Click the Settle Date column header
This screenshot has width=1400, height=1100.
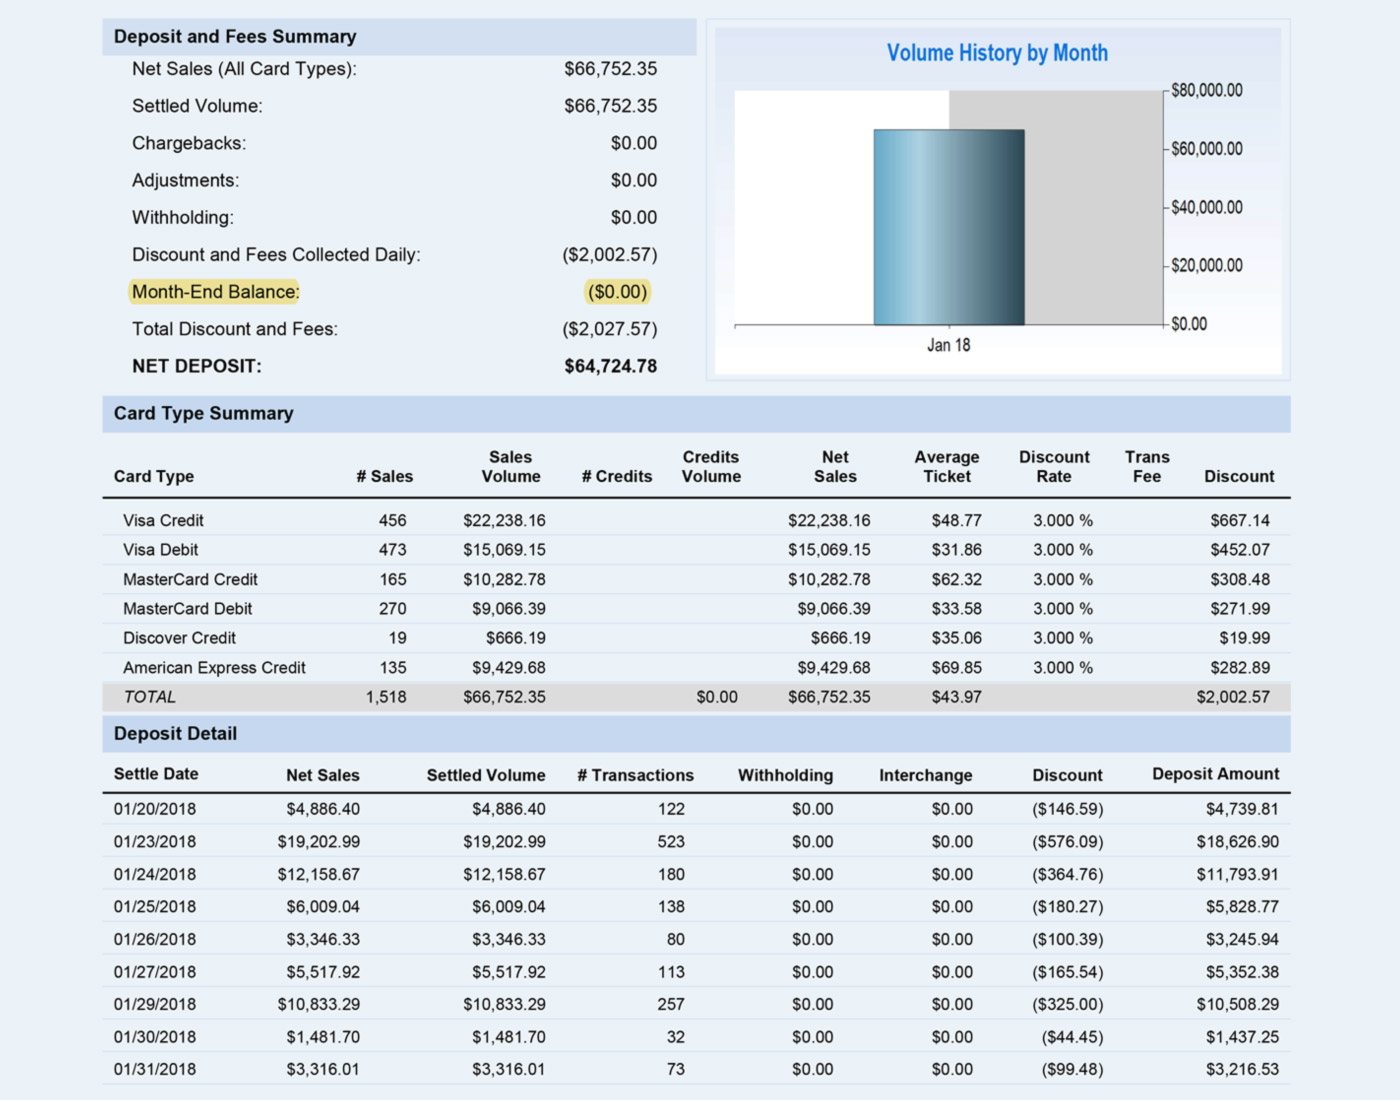pyautogui.click(x=156, y=774)
